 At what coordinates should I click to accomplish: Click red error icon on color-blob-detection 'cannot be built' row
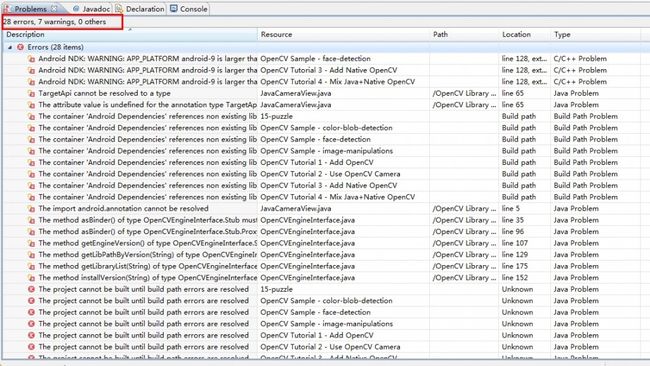31,301
